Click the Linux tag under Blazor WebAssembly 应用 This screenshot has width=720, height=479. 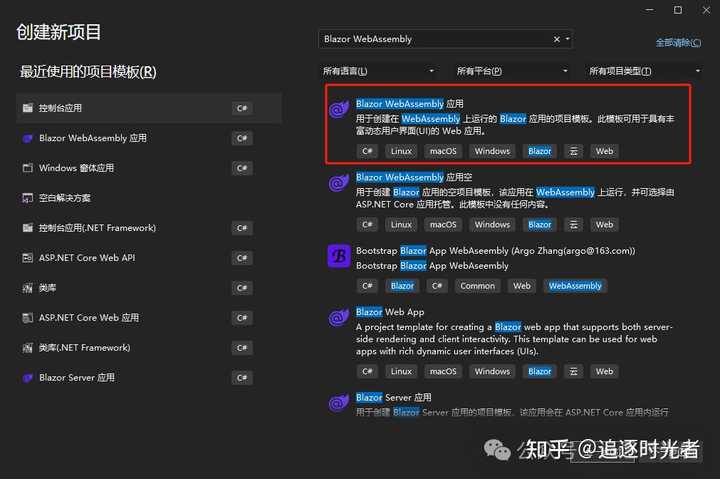(401, 151)
